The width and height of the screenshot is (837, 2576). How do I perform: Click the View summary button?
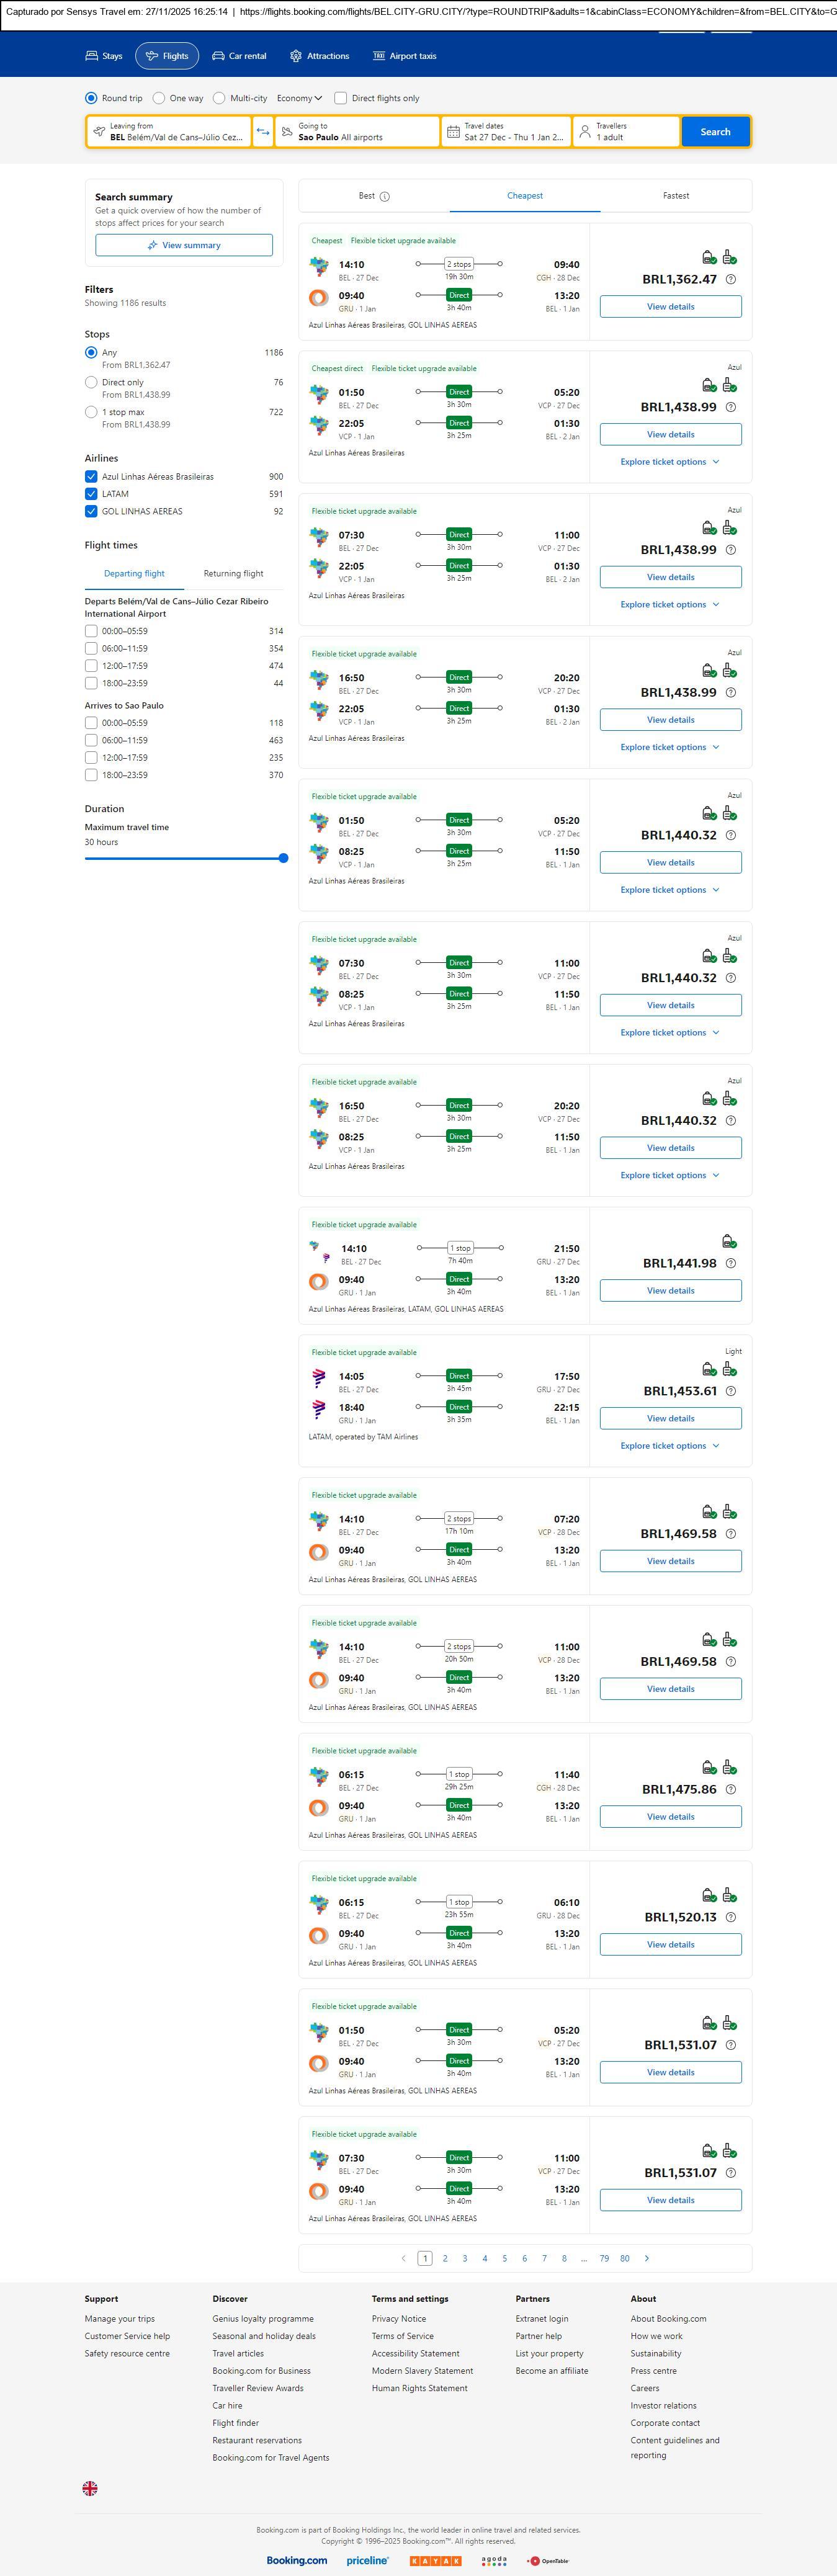(x=184, y=245)
